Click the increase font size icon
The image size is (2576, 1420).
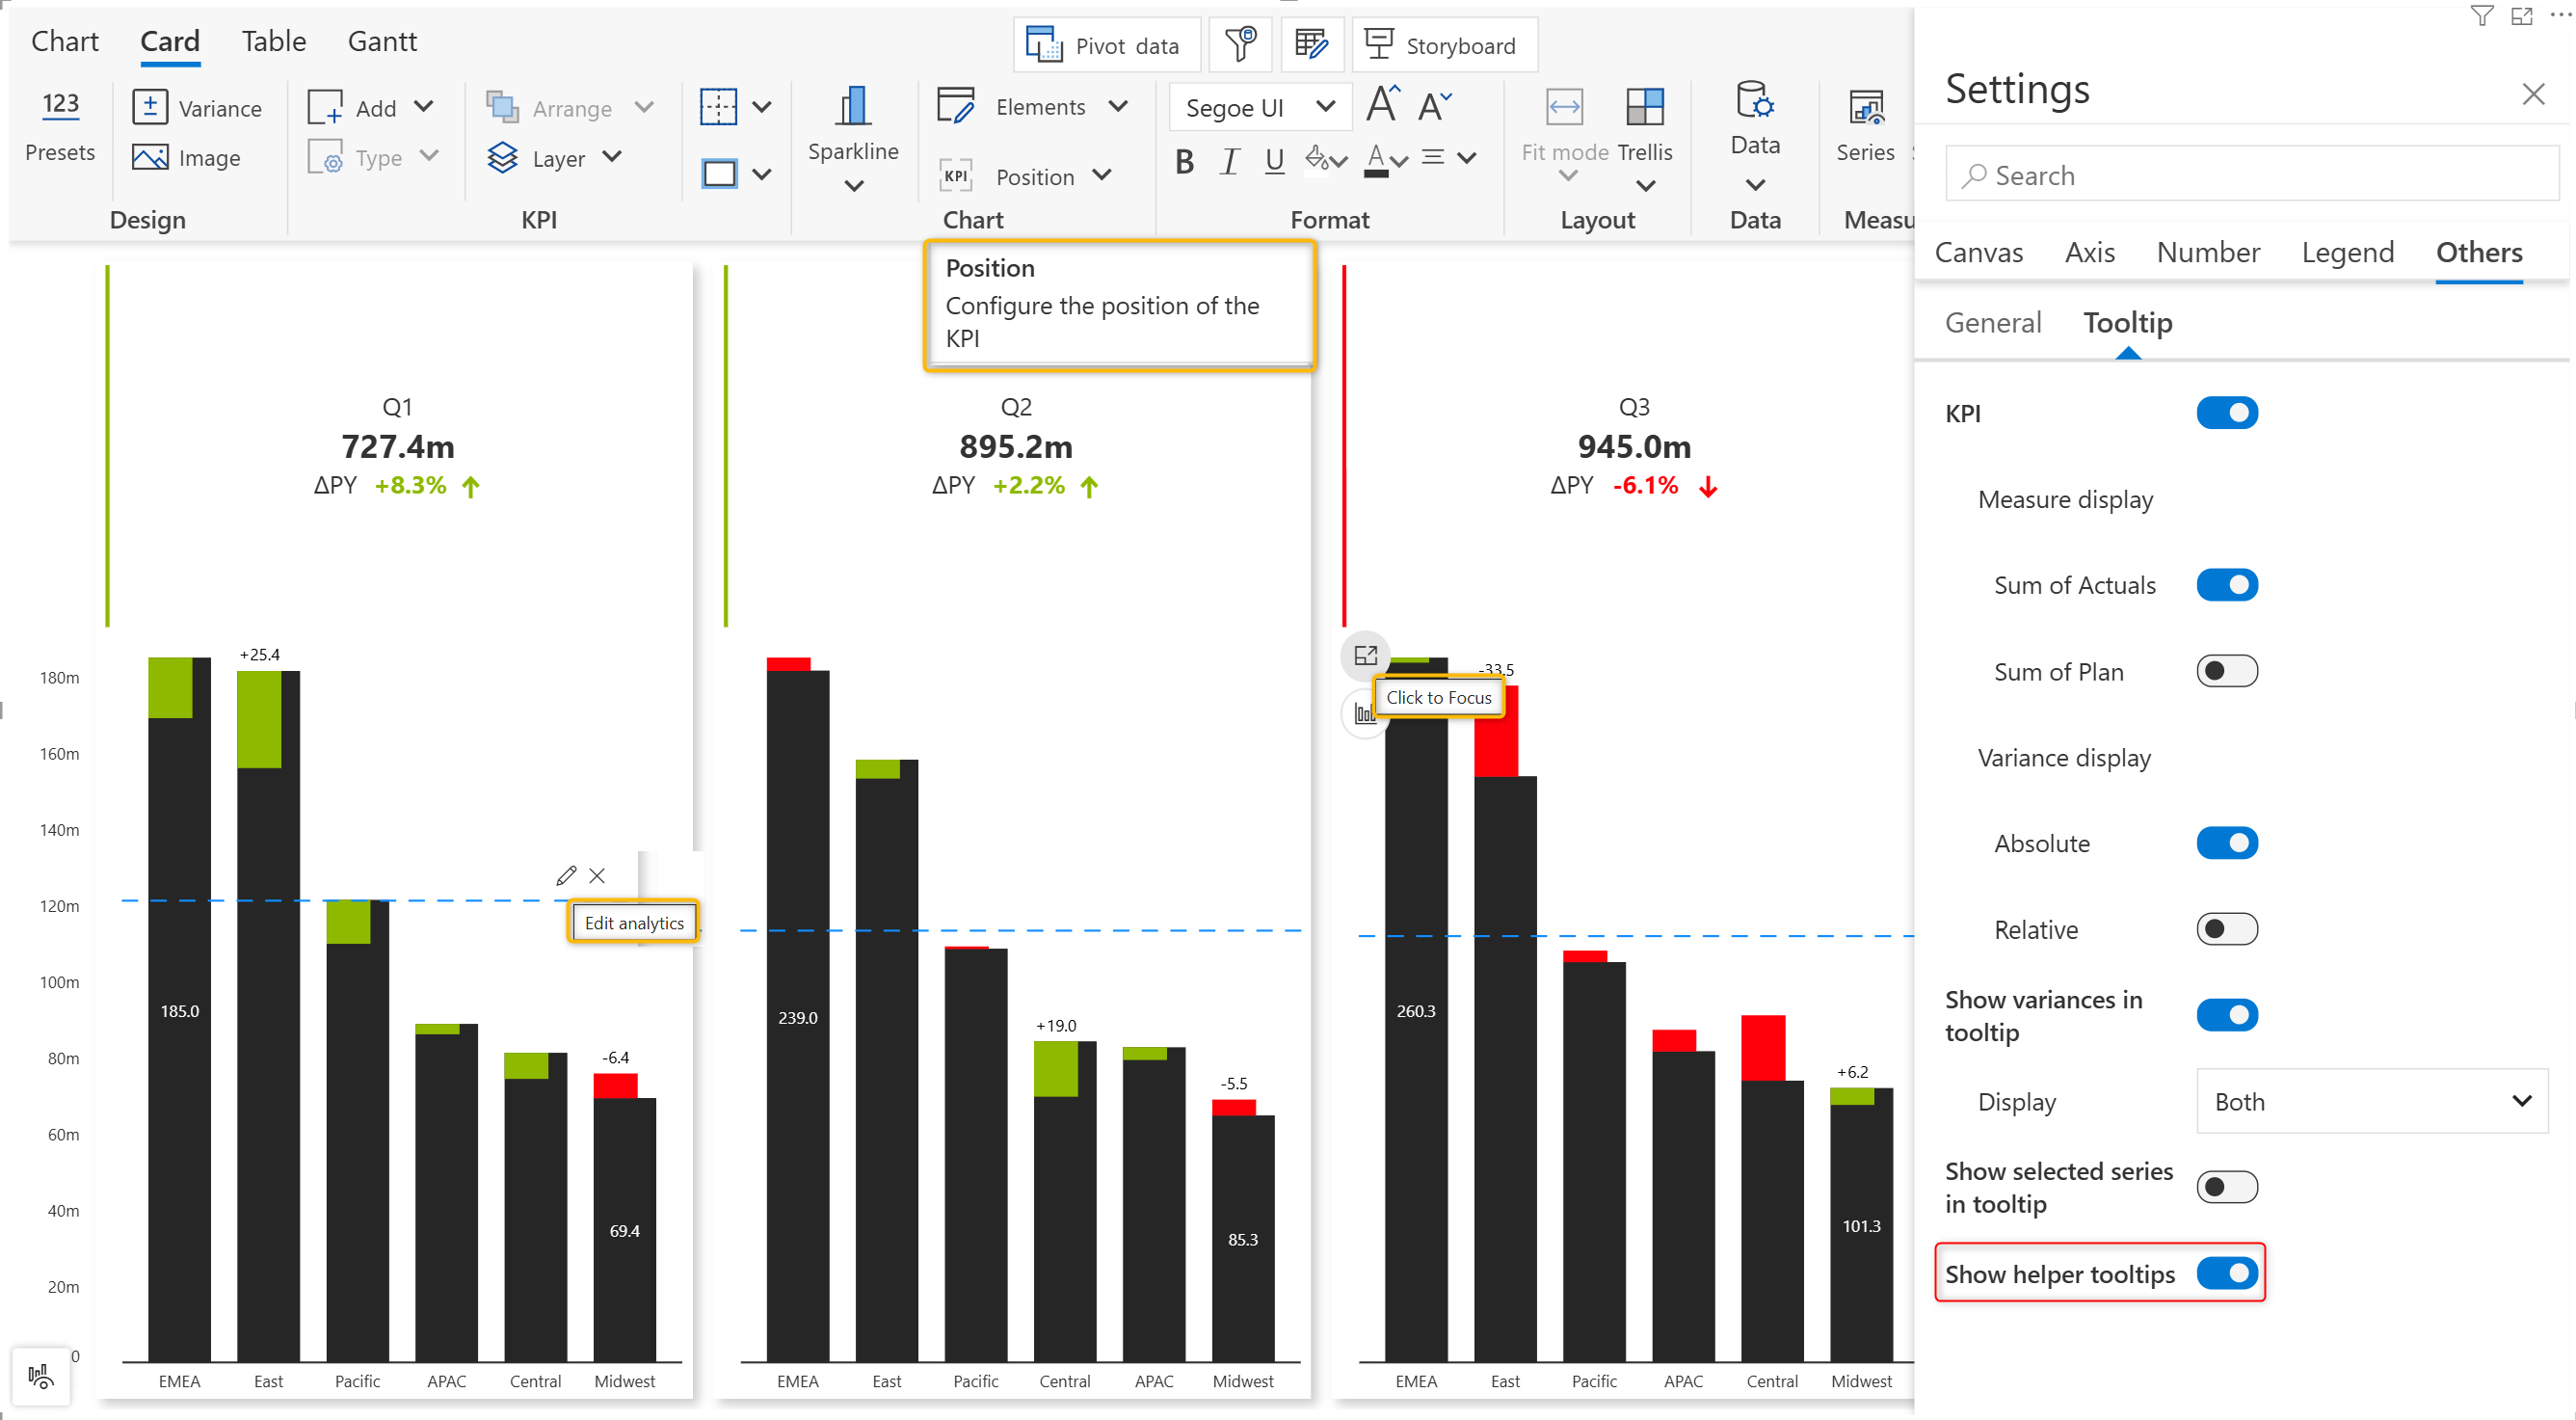(x=1383, y=104)
